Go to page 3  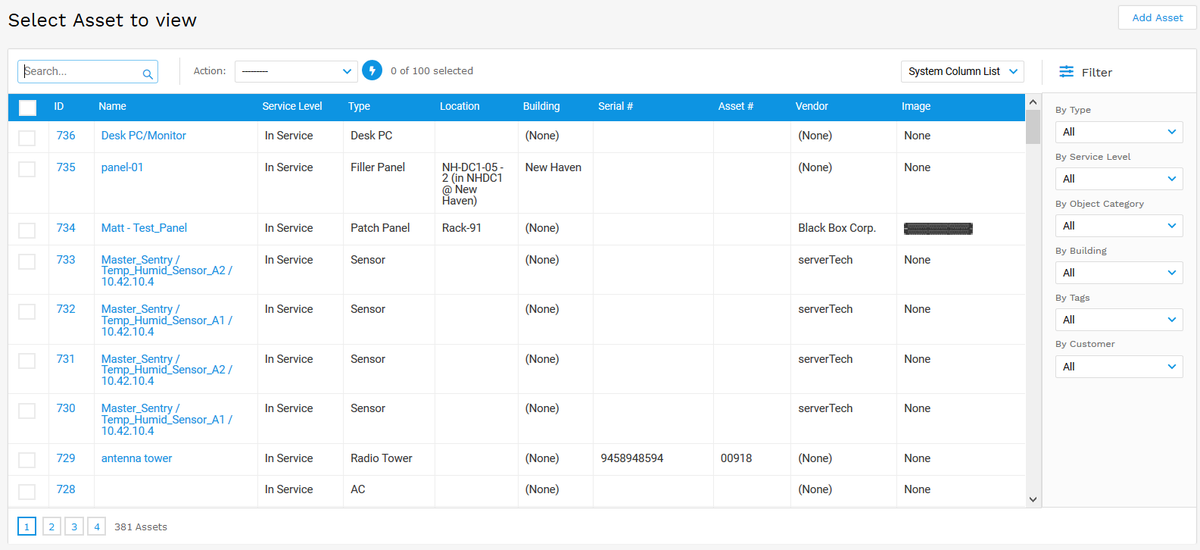pos(74,526)
